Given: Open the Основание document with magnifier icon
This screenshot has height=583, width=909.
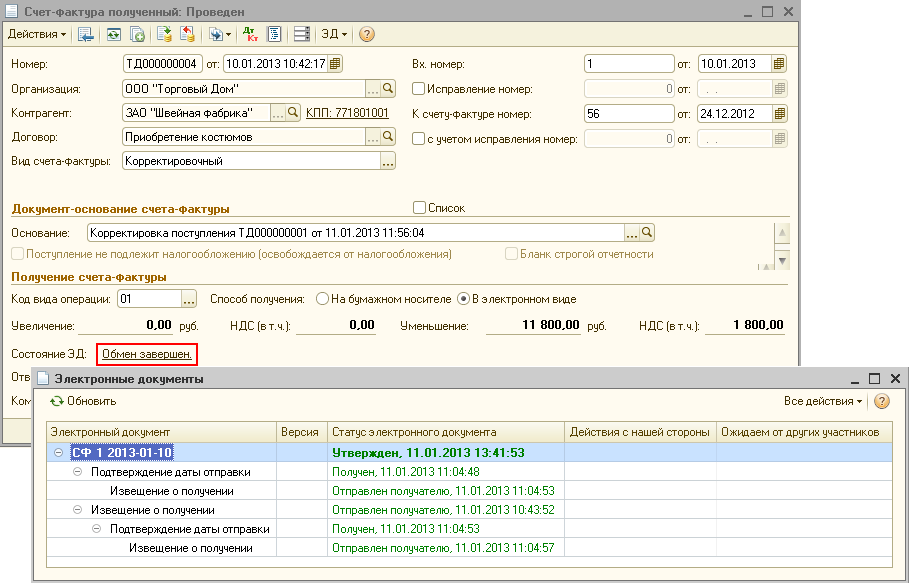Looking at the screenshot, I should [x=647, y=233].
